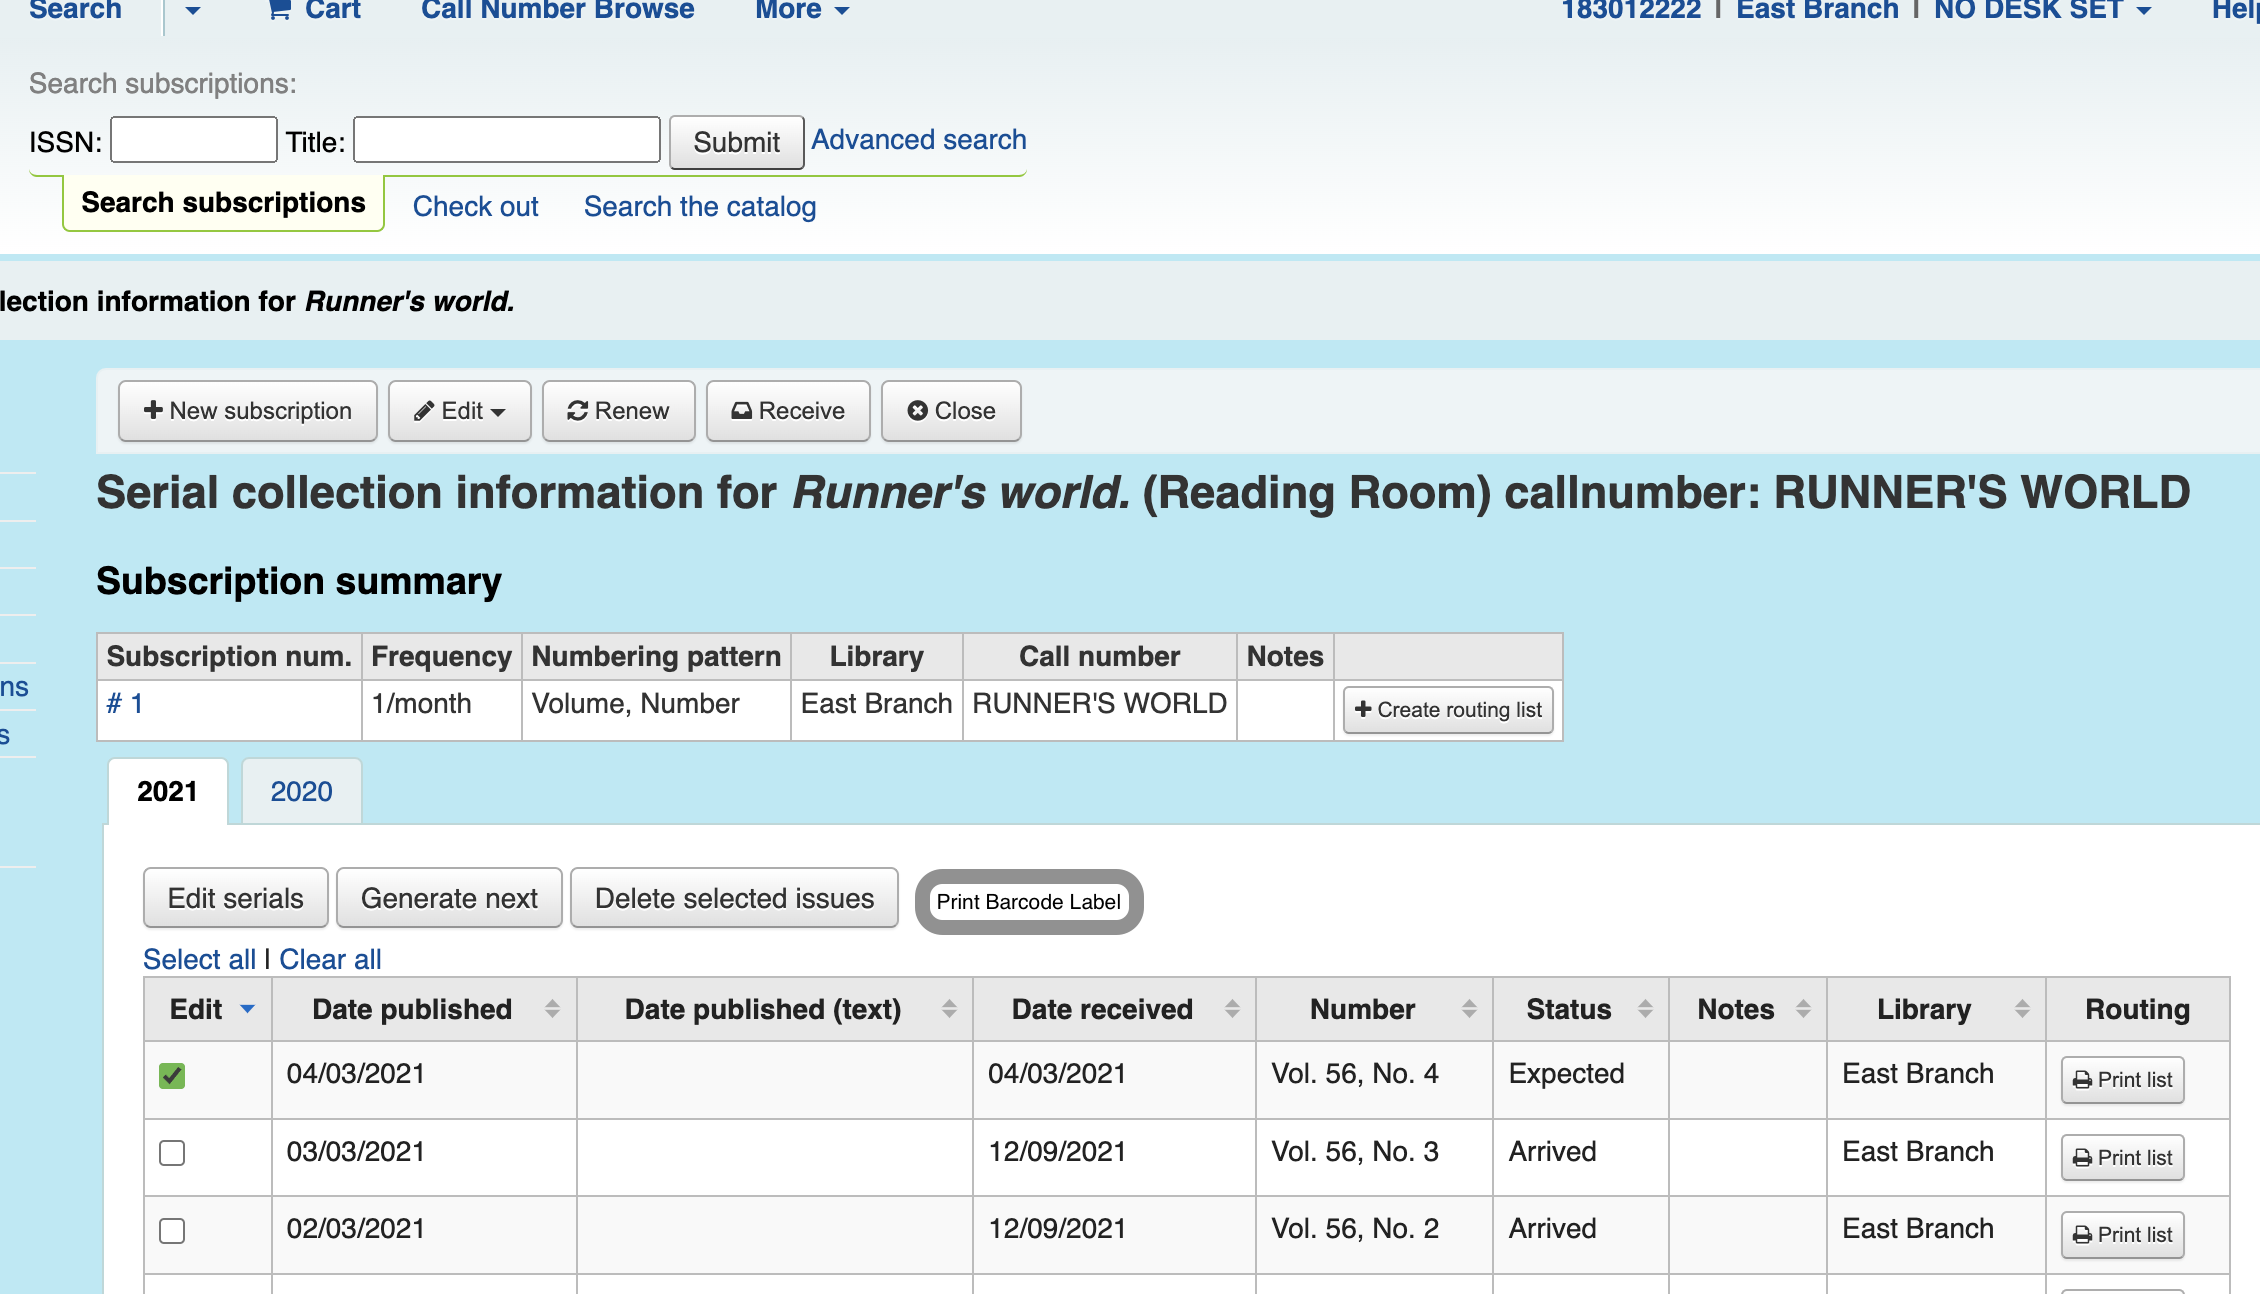Switch to the 2020 tab
This screenshot has height=1294, width=2260.
click(x=301, y=792)
